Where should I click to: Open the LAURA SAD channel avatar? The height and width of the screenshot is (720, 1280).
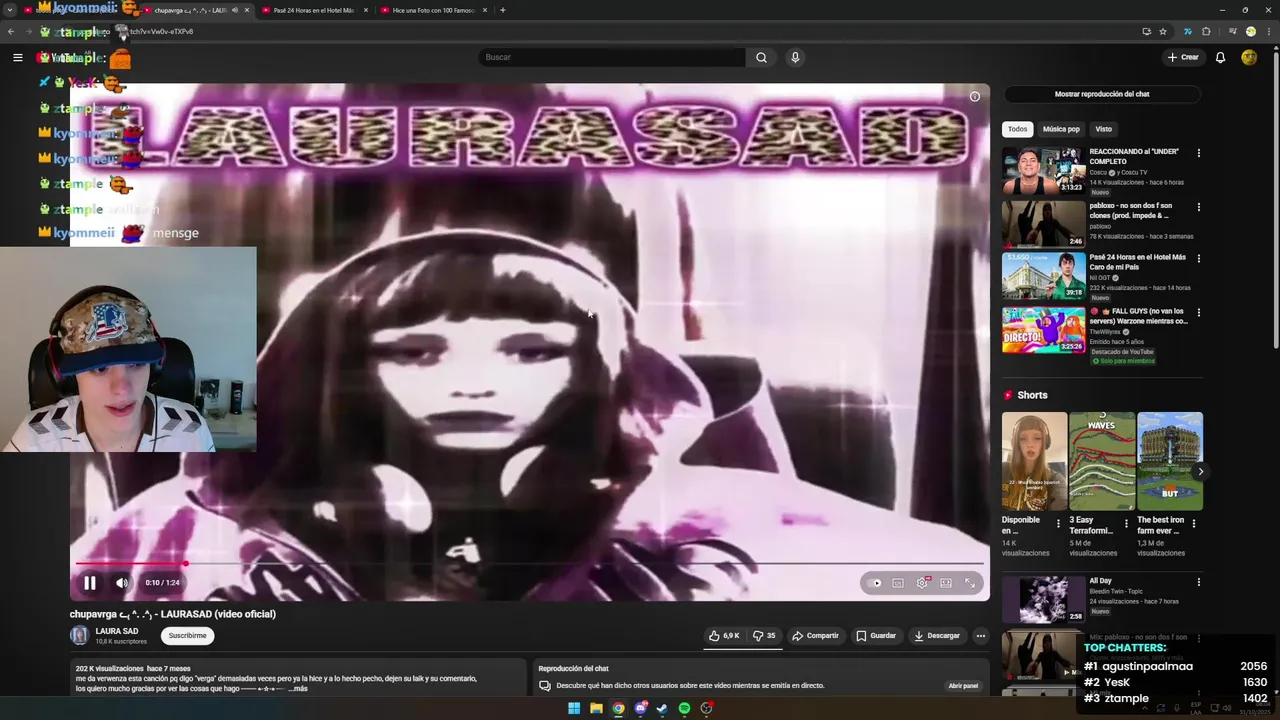79,636
